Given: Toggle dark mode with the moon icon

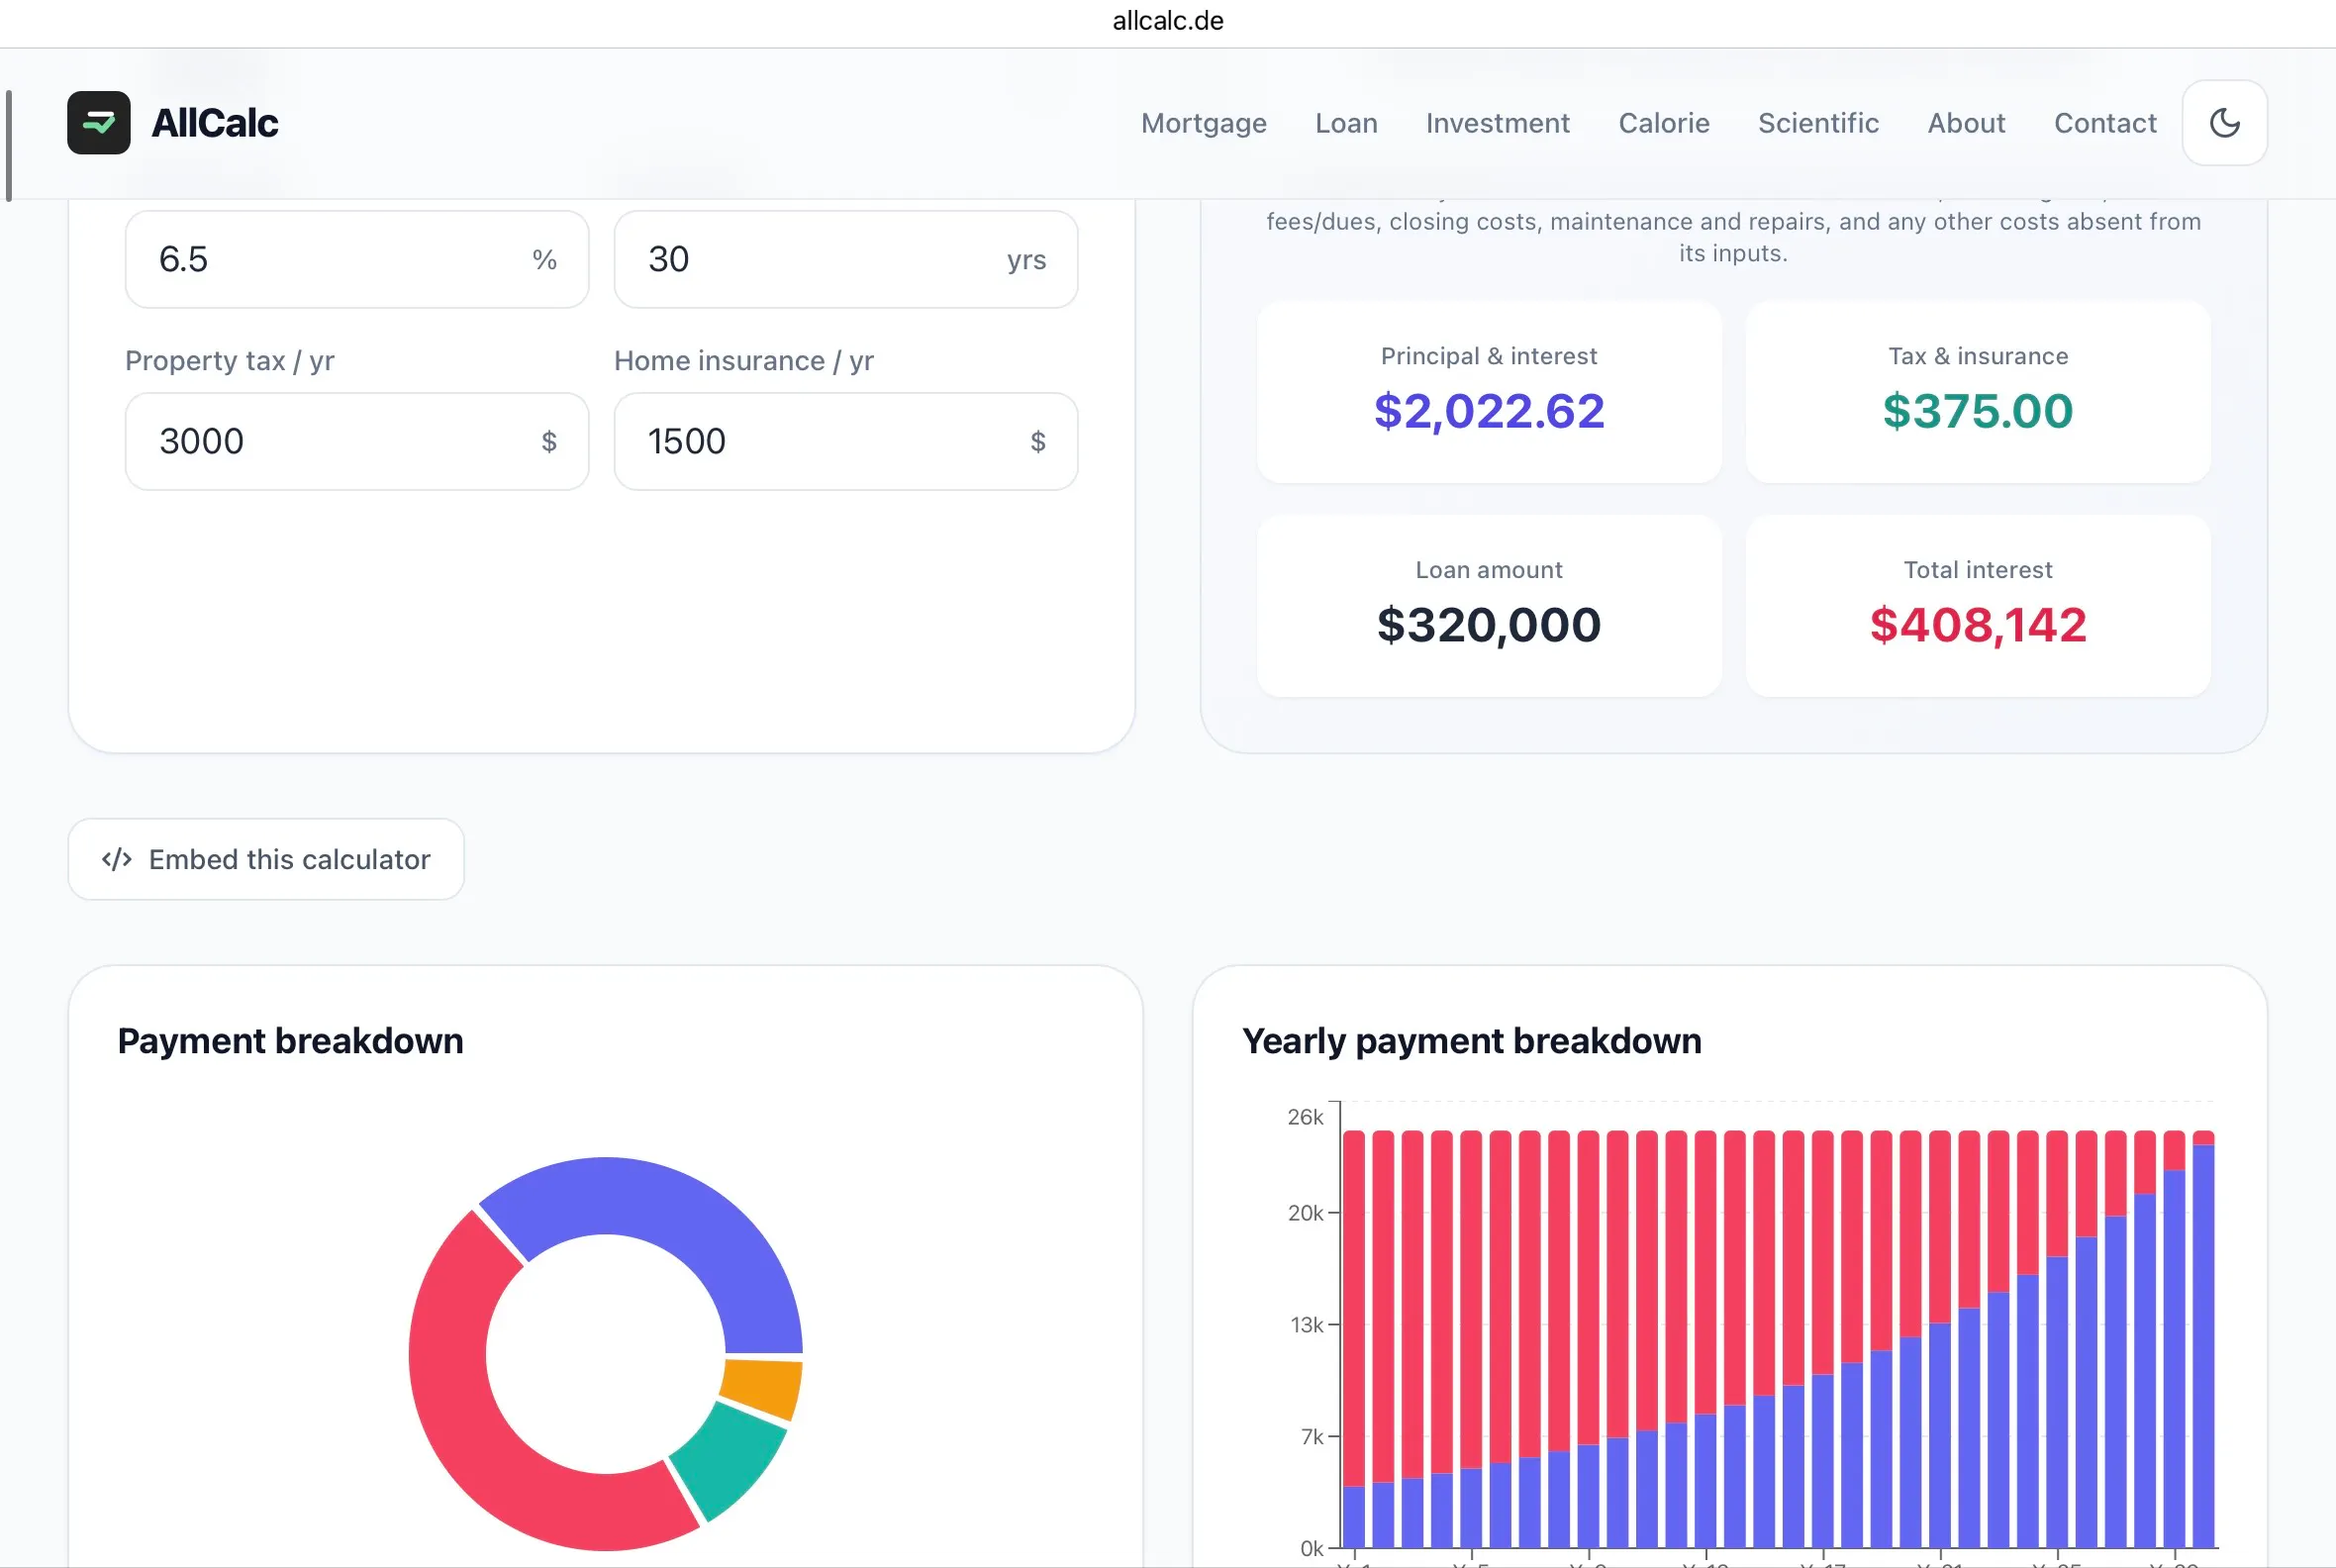Looking at the screenshot, I should [2224, 123].
